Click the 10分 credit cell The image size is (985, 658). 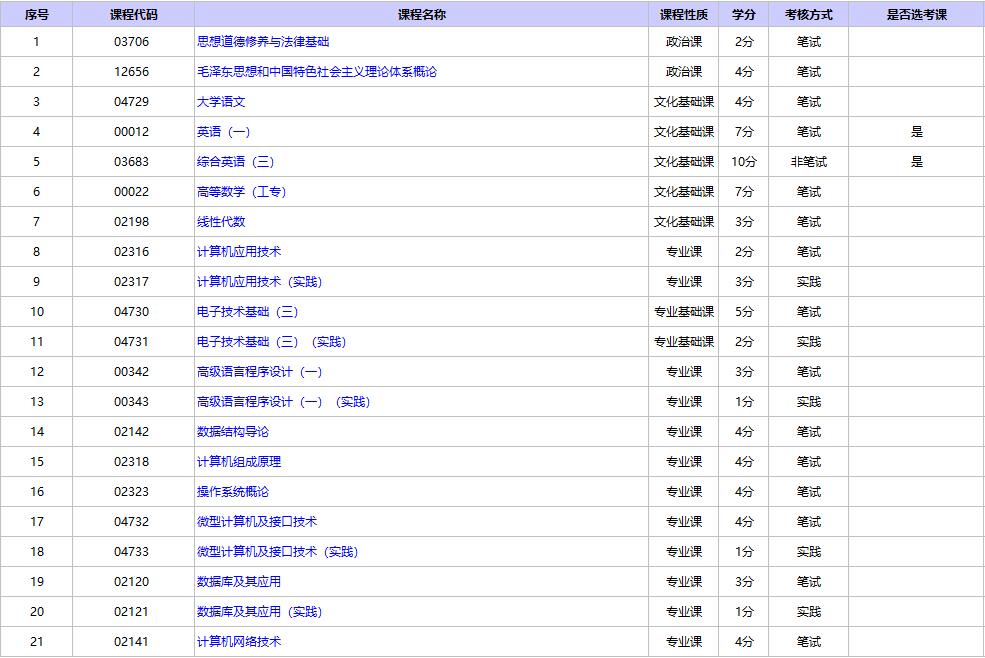point(744,162)
